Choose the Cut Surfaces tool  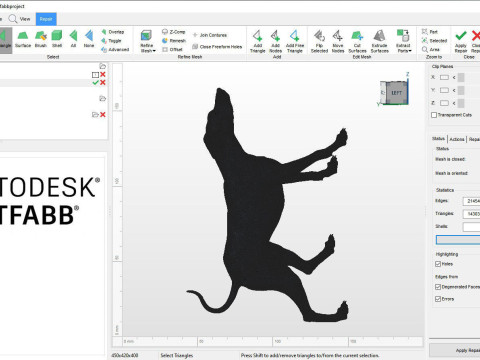point(357,41)
